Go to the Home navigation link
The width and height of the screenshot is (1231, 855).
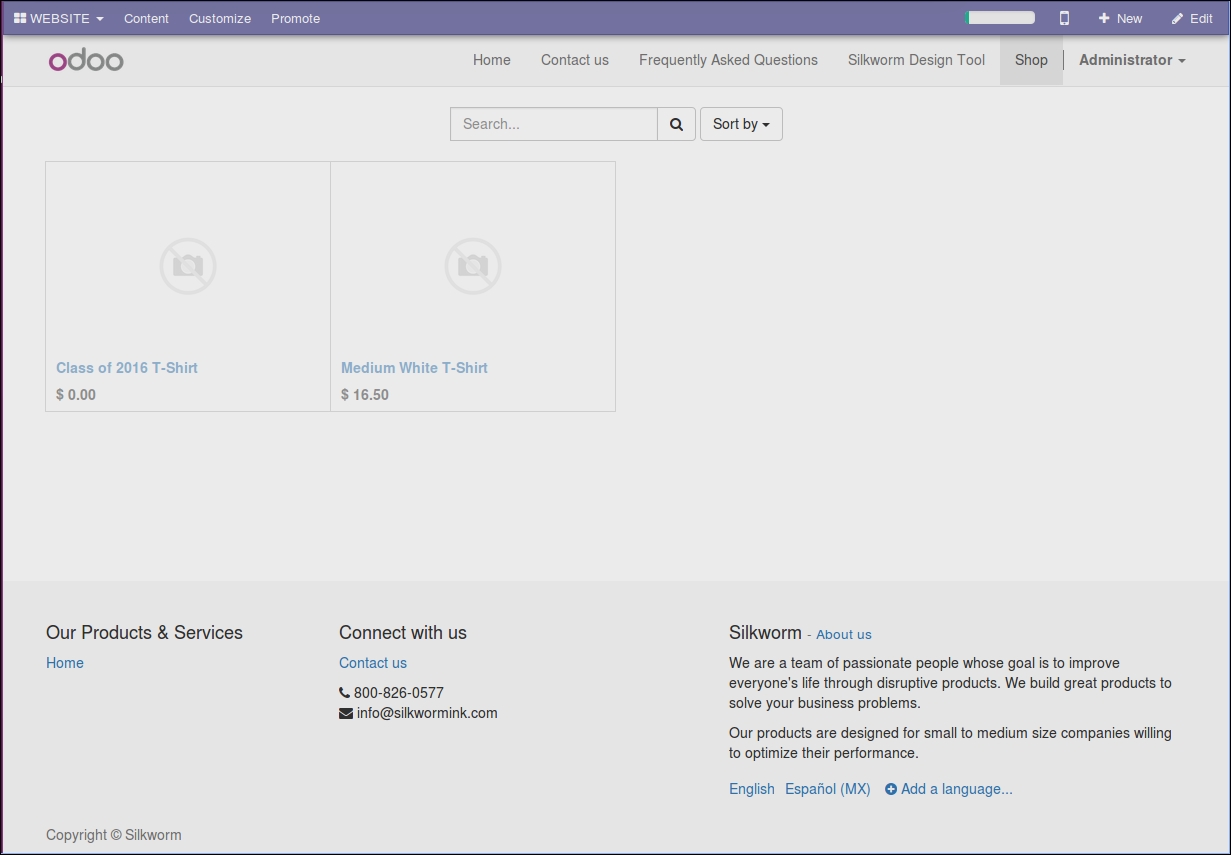[492, 60]
